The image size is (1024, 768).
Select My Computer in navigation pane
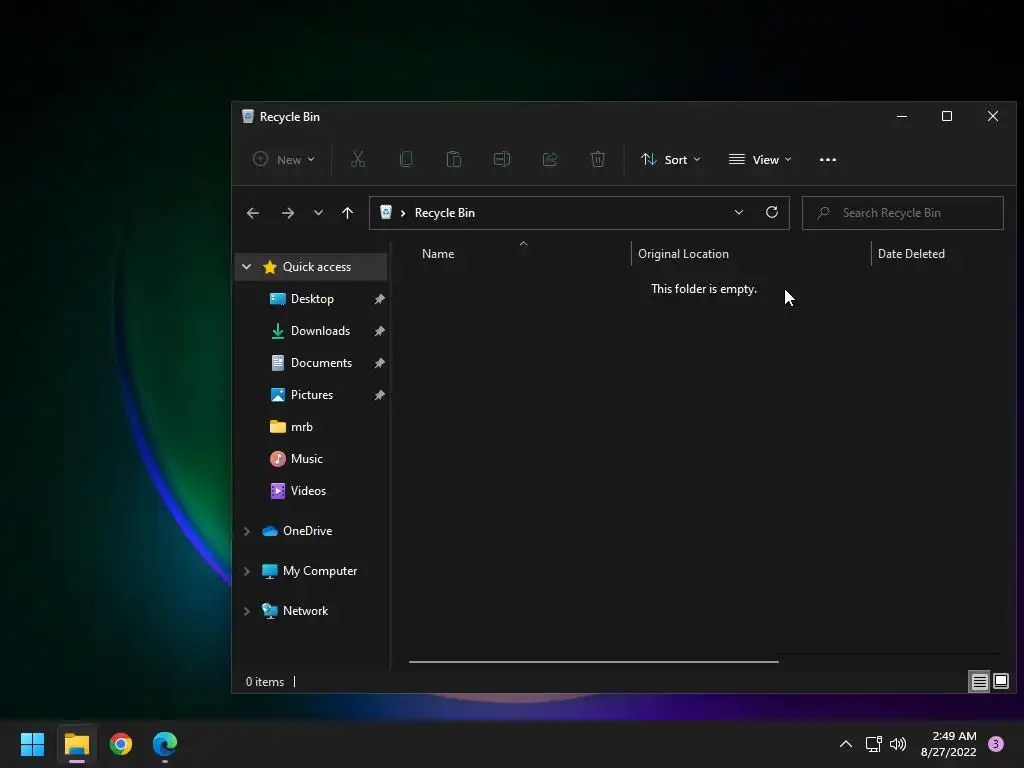[319, 571]
